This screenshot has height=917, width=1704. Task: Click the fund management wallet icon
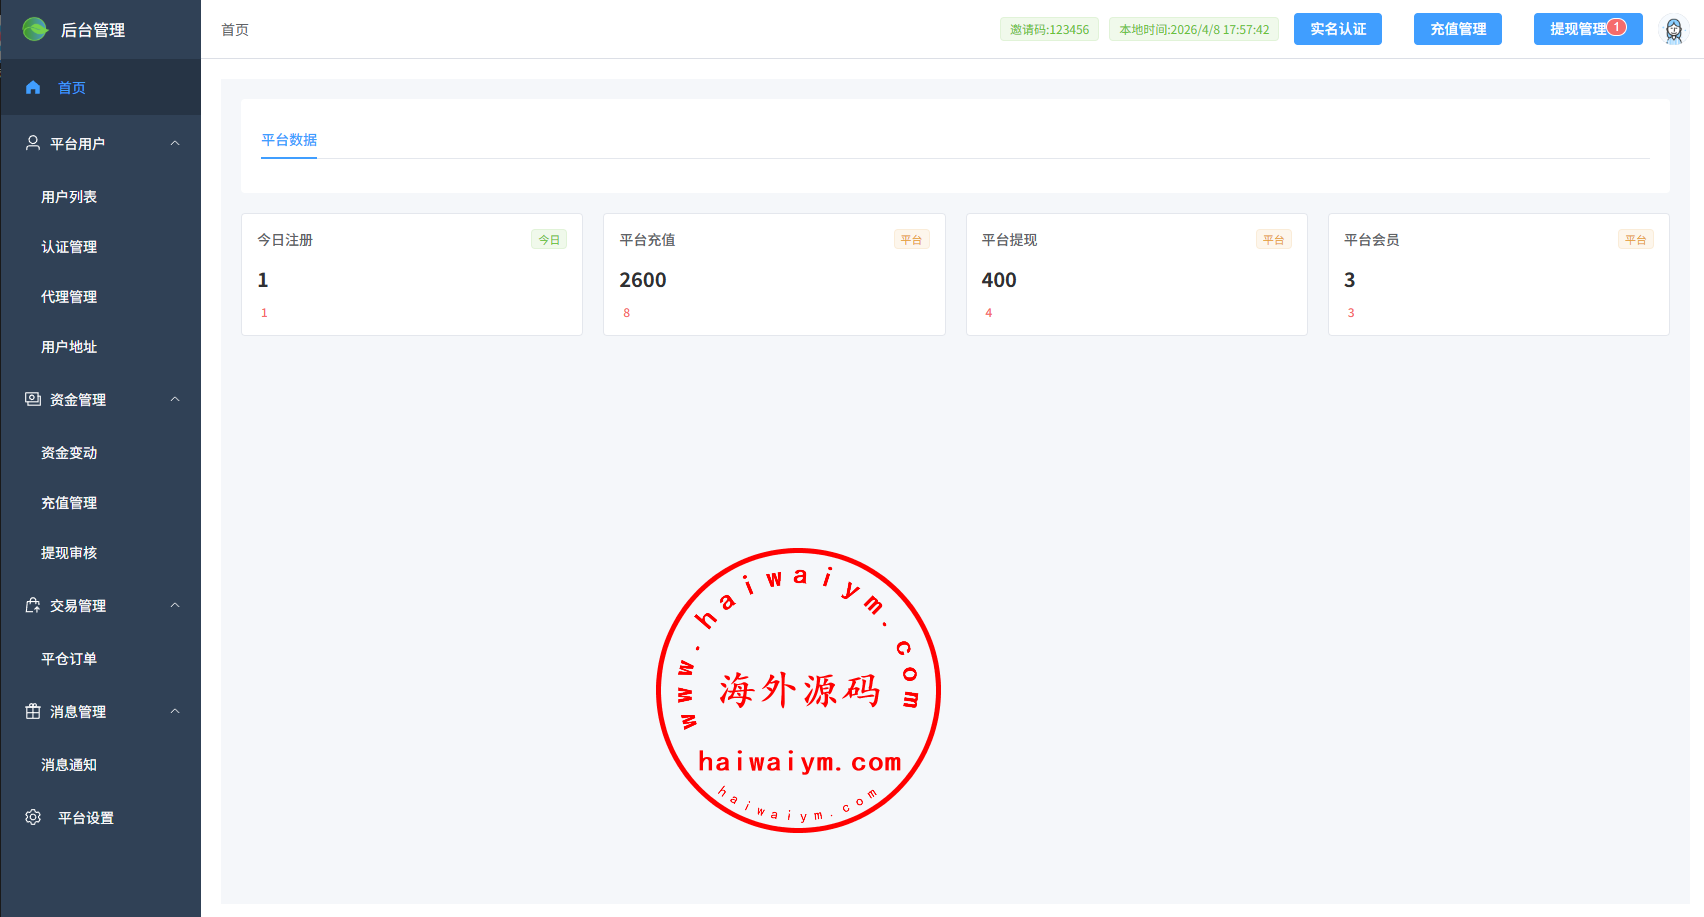pos(33,399)
